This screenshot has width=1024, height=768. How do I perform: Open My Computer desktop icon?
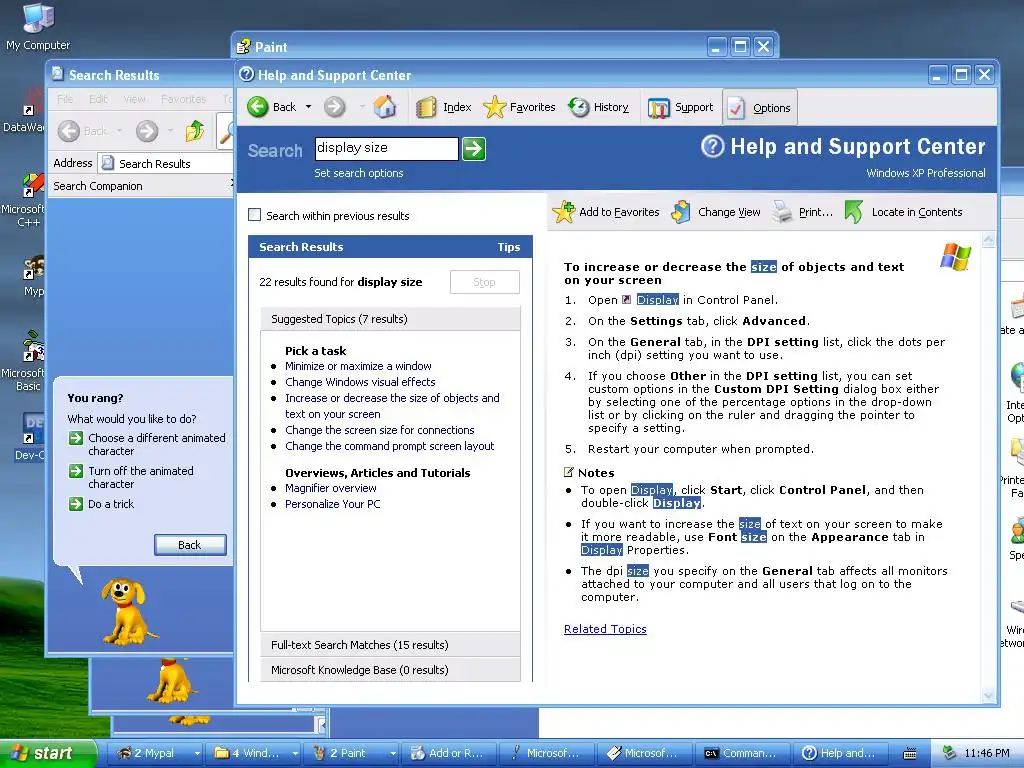[x=38, y=27]
